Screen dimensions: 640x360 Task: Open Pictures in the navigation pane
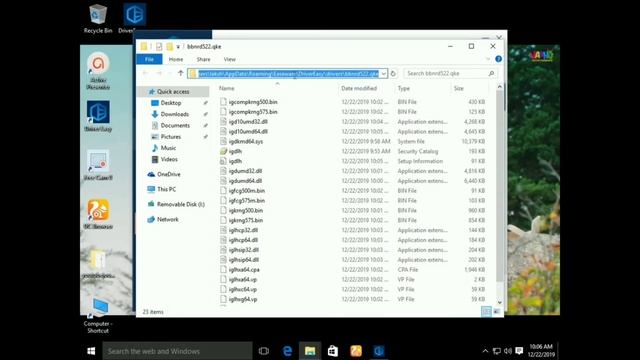tap(171, 137)
